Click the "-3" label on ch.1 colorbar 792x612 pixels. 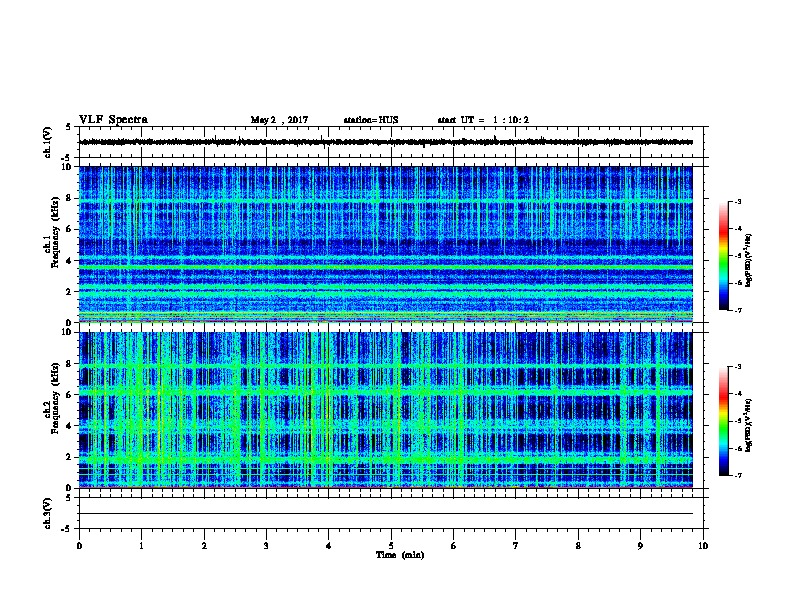coord(737,201)
